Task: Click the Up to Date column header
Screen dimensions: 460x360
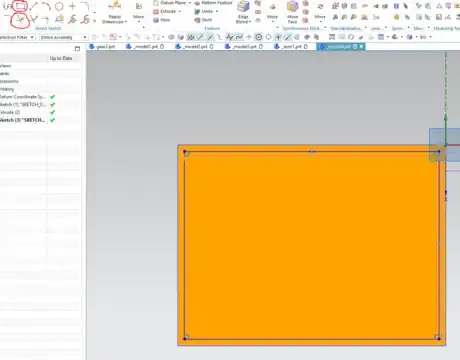Action: 61,58
